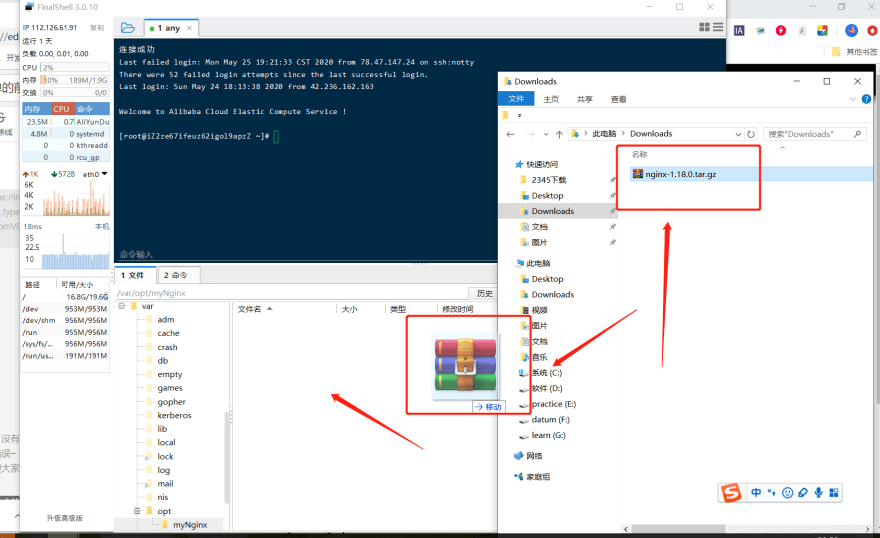This screenshot has height=538, width=880.
Task: Open the 共享 ribbon tab in Downloads window
Action: (585, 99)
